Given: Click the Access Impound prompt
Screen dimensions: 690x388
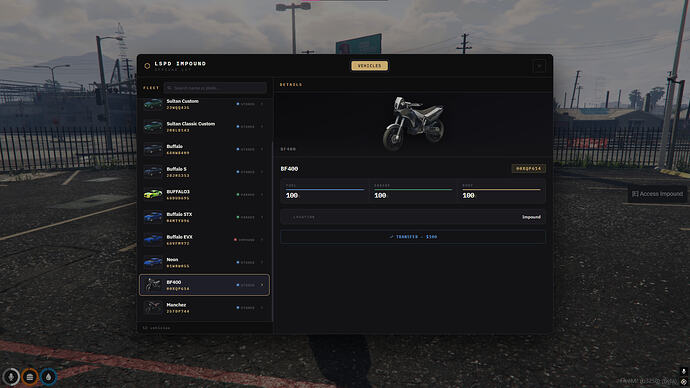Looking at the screenshot, I should click(x=657, y=194).
